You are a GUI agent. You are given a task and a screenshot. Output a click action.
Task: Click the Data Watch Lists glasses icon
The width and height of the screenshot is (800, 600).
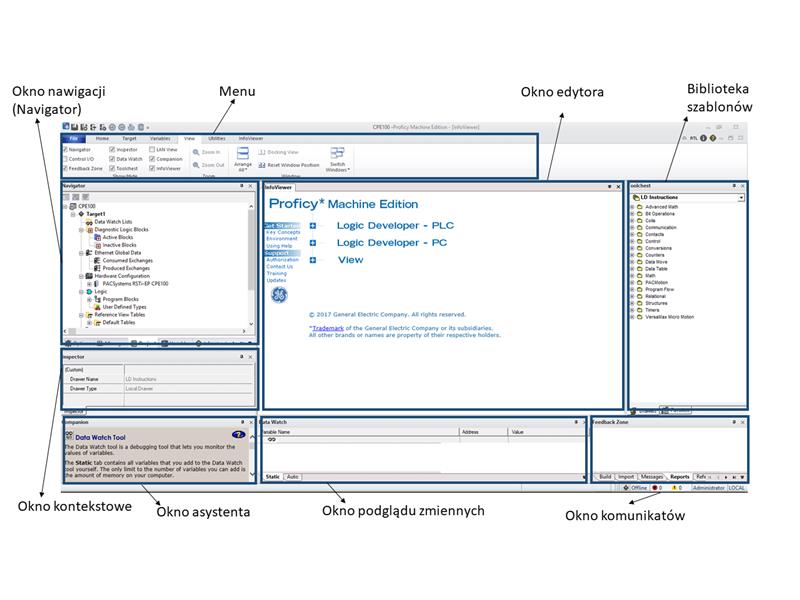click(x=89, y=222)
